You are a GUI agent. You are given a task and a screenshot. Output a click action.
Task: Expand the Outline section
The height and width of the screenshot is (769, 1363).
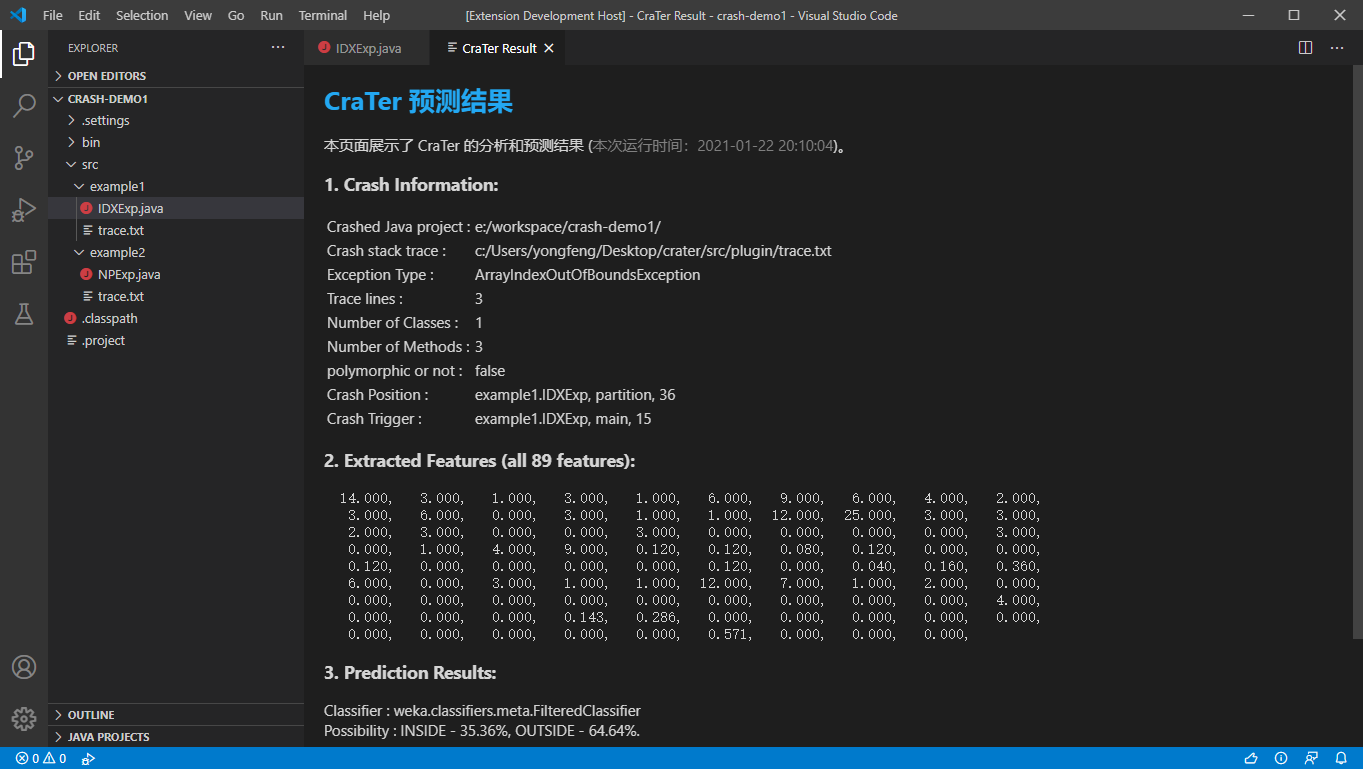point(176,715)
